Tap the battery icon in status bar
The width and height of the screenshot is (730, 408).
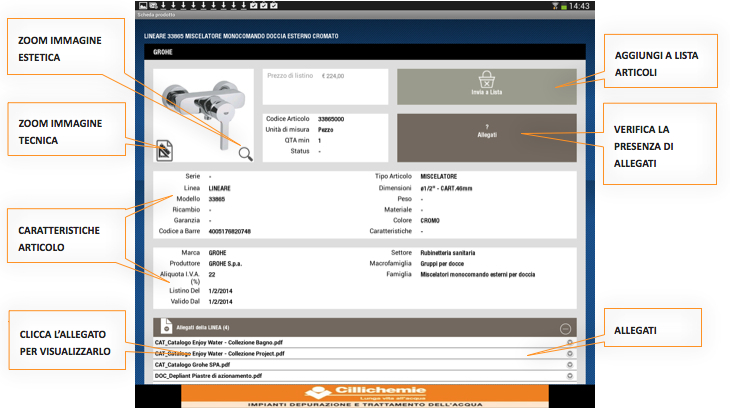[x=564, y=6]
